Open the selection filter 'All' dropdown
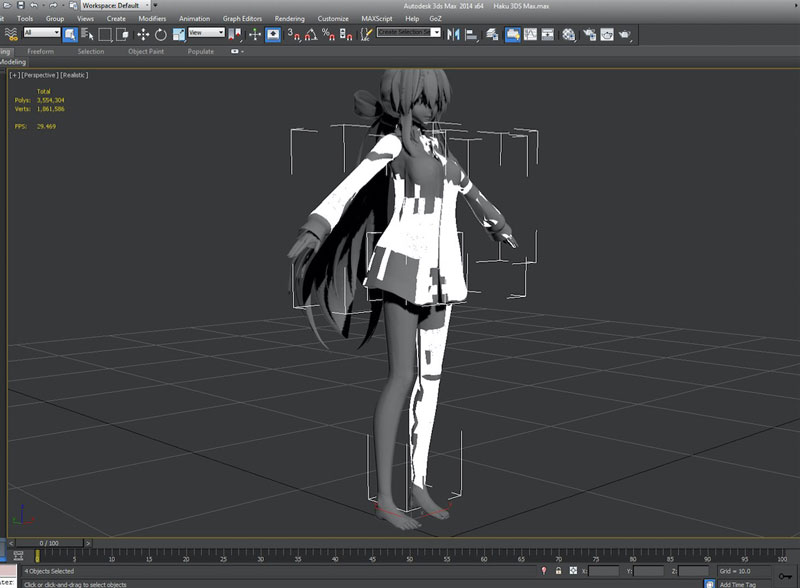Image resolution: width=800 pixels, height=588 pixels. pyautogui.click(x=42, y=33)
